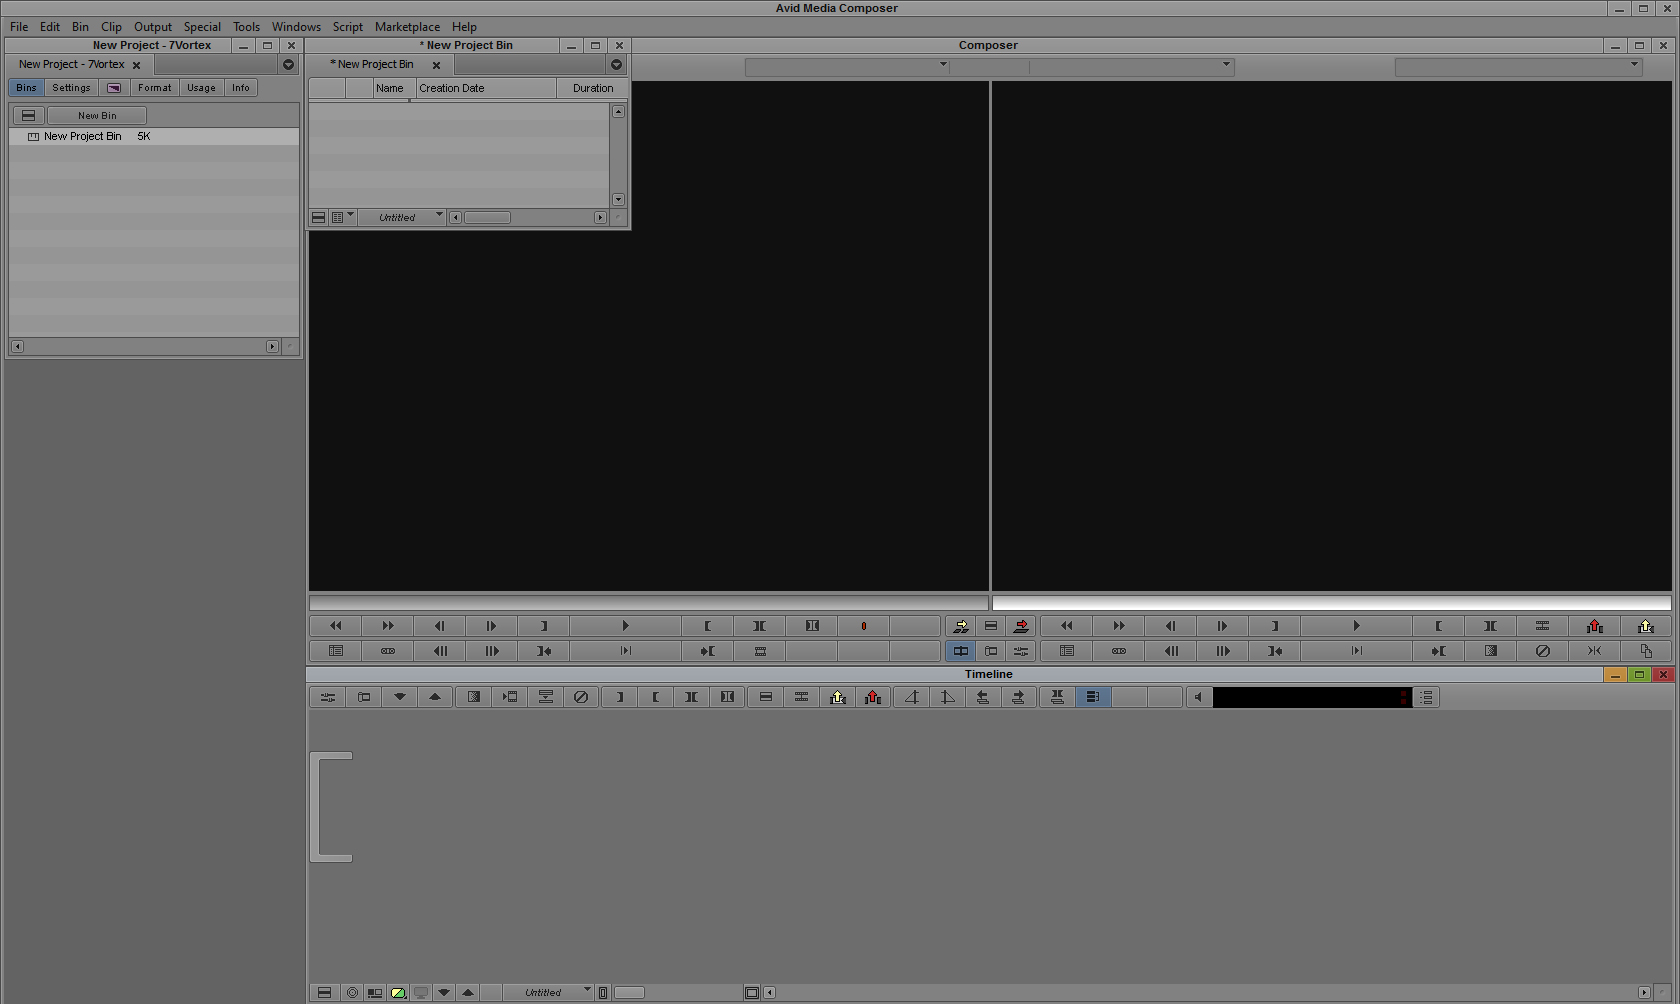This screenshot has width=1680, height=1004.
Task: Click the New Bin button
Action: point(97,116)
